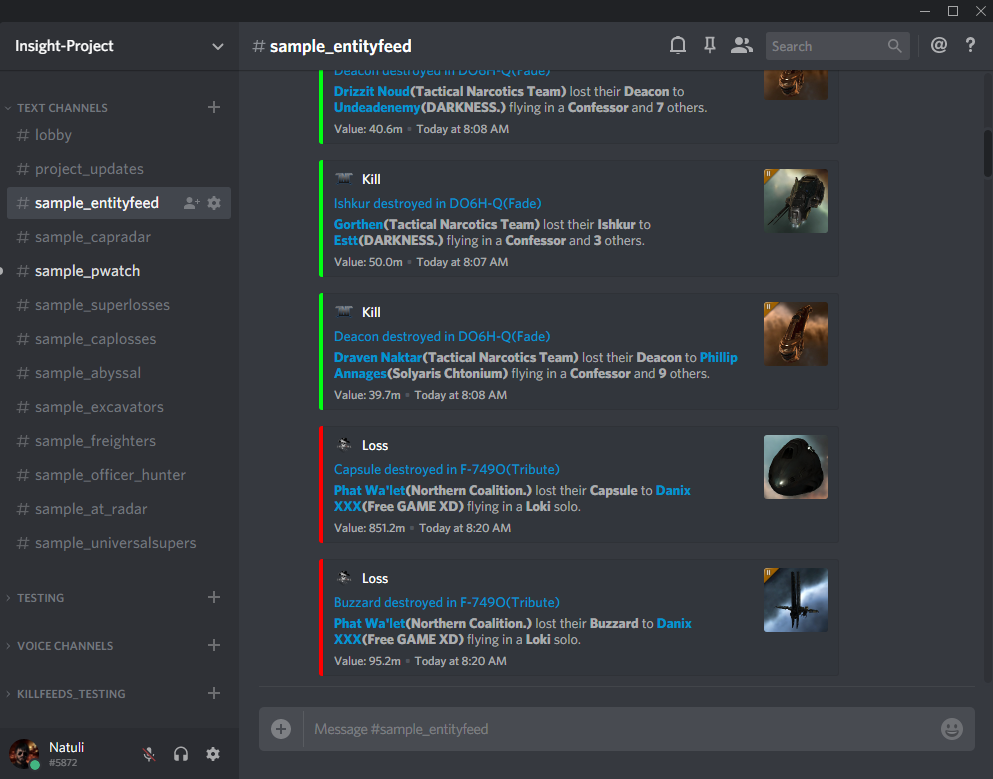Image resolution: width=993 pixels, height=779 pixels.
Task: Open Gorthen pilot link
Action: 358,224
